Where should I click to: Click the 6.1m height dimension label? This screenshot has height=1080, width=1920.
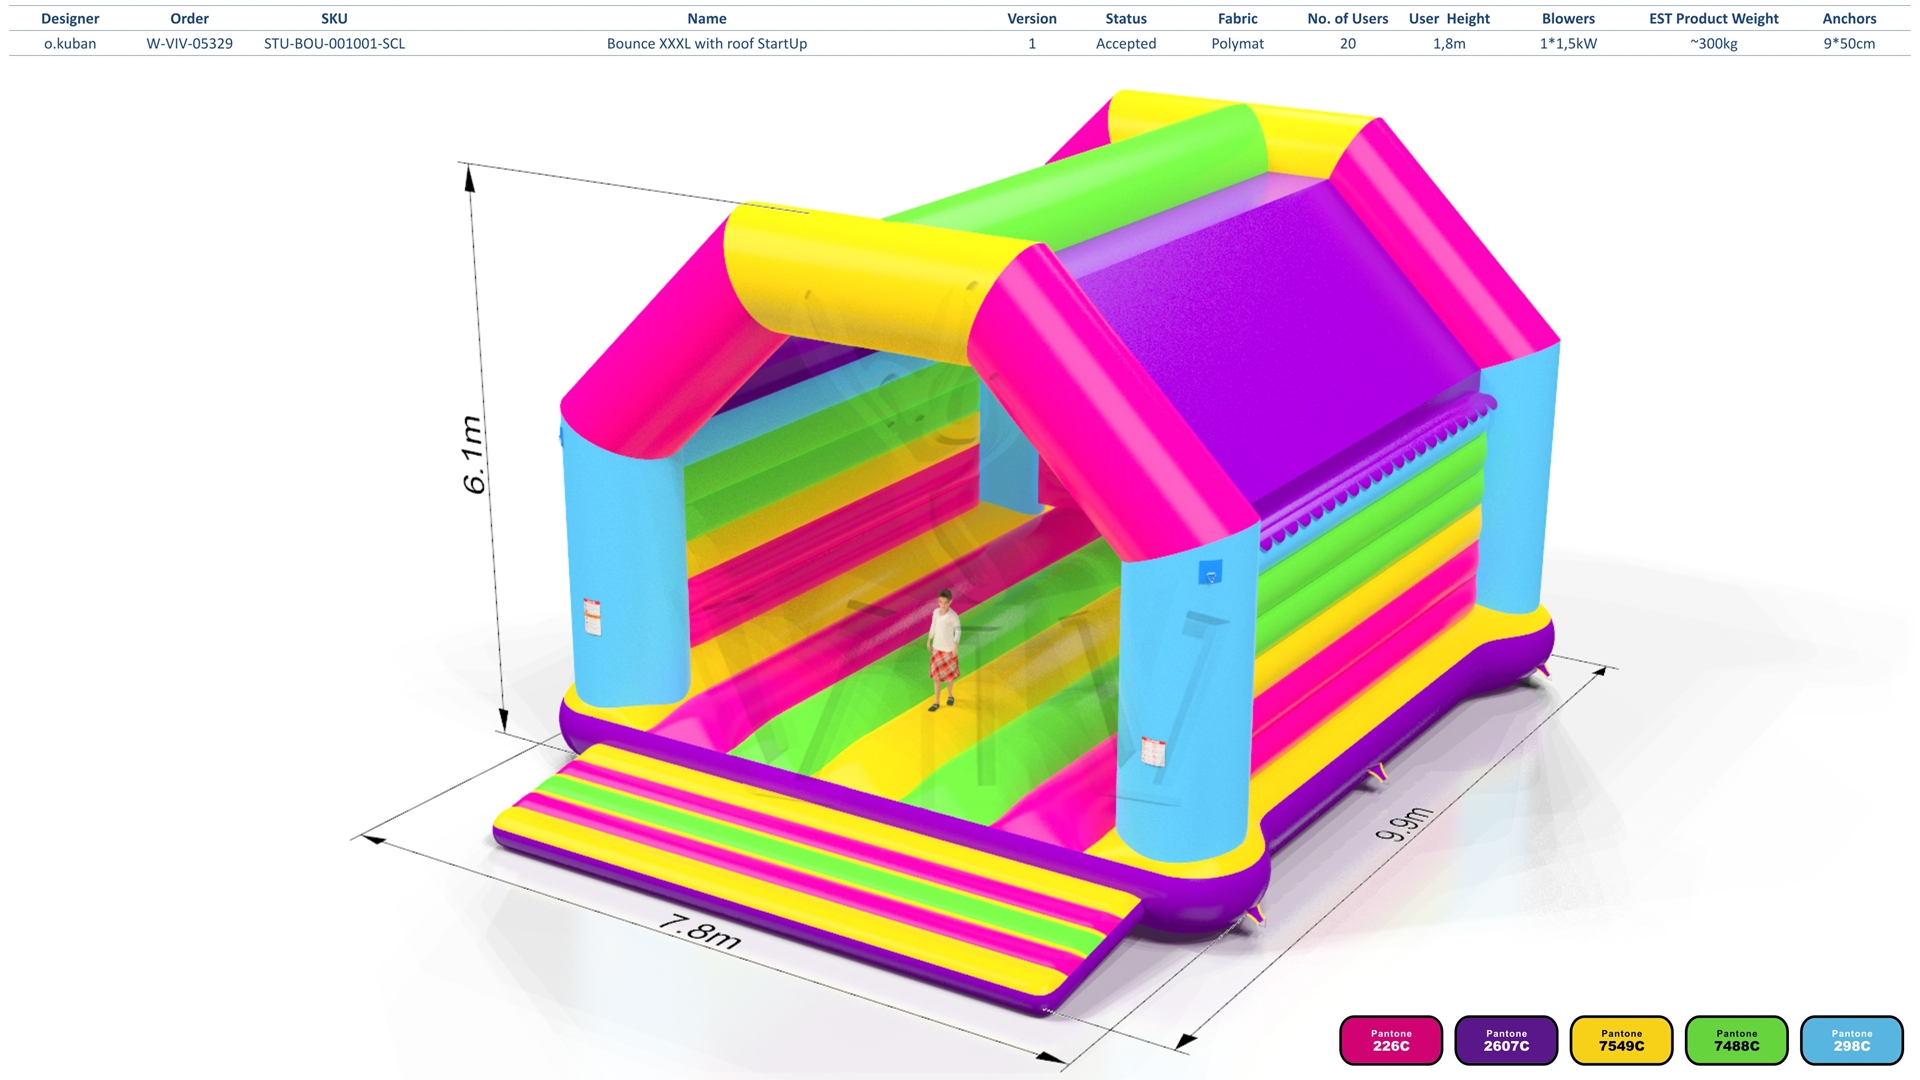[x=473, y=454]
